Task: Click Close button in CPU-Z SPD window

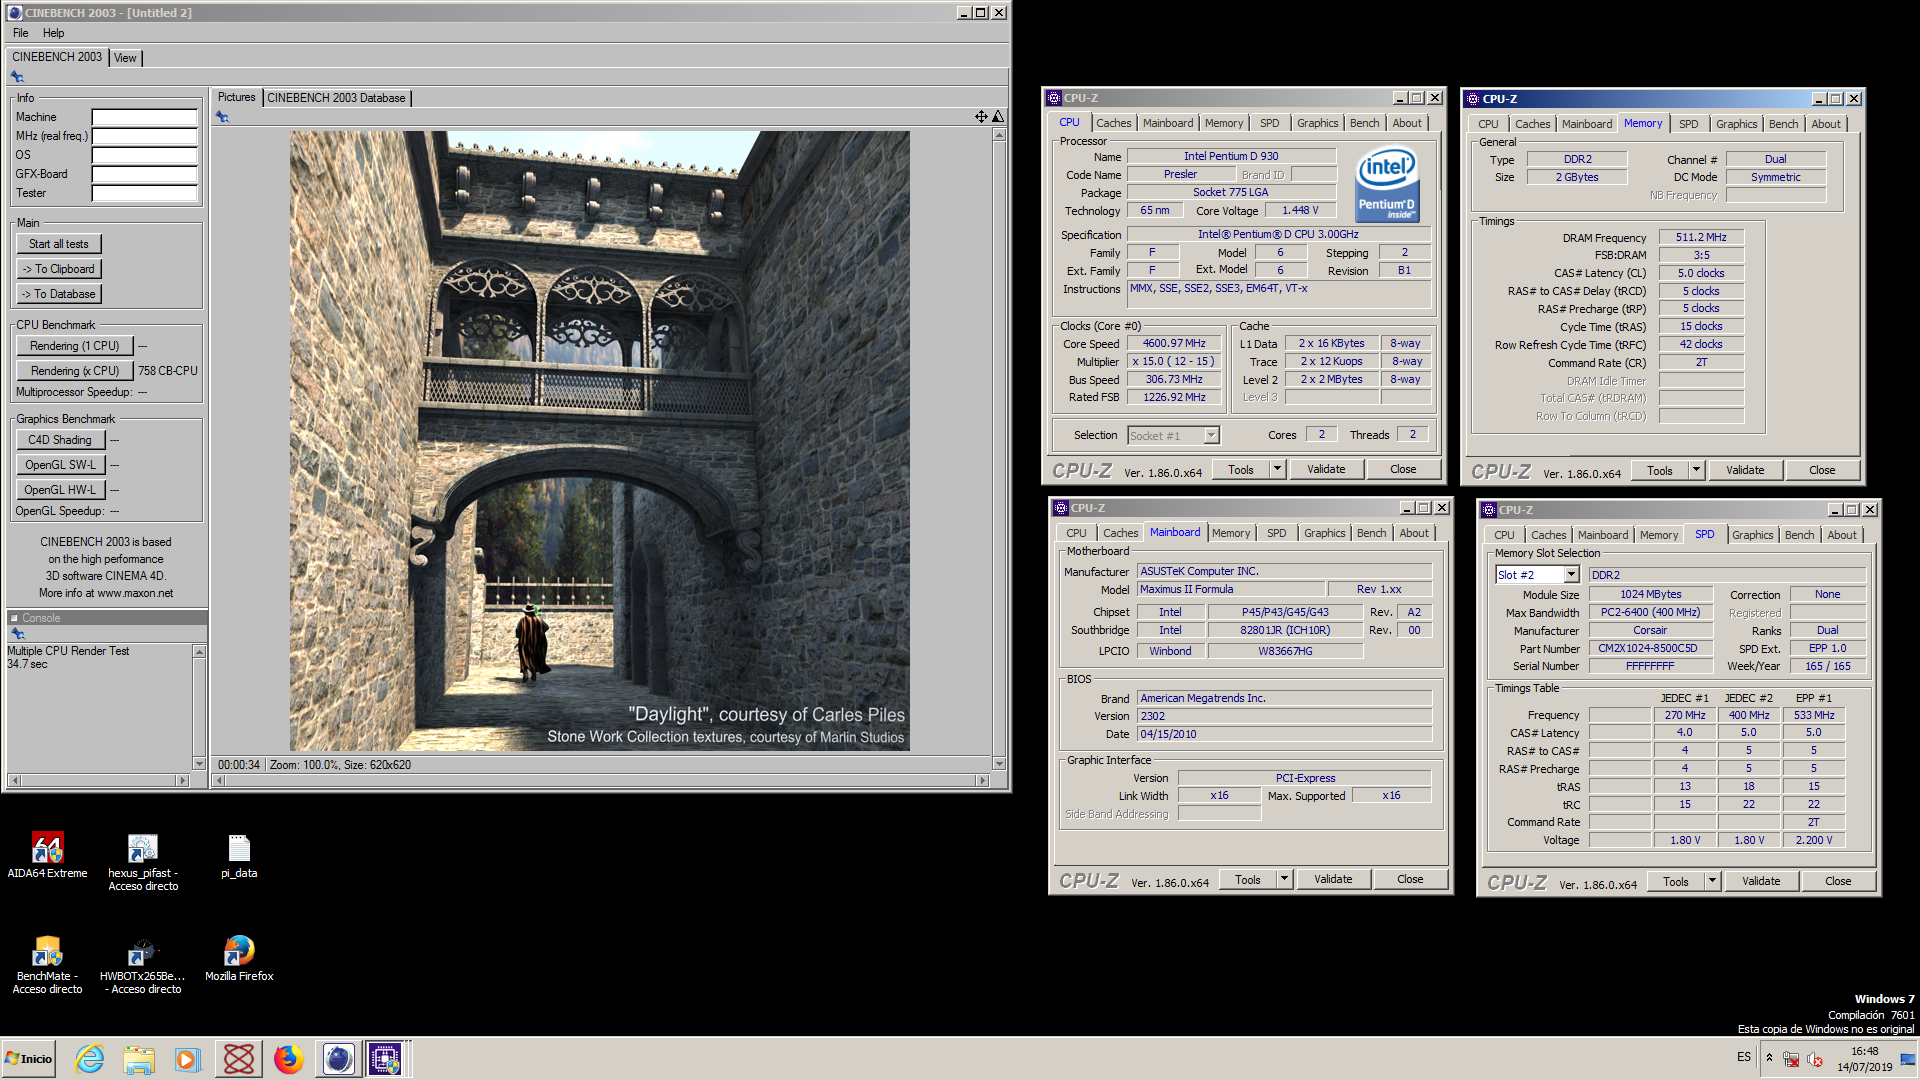Action: point(1837,881)
